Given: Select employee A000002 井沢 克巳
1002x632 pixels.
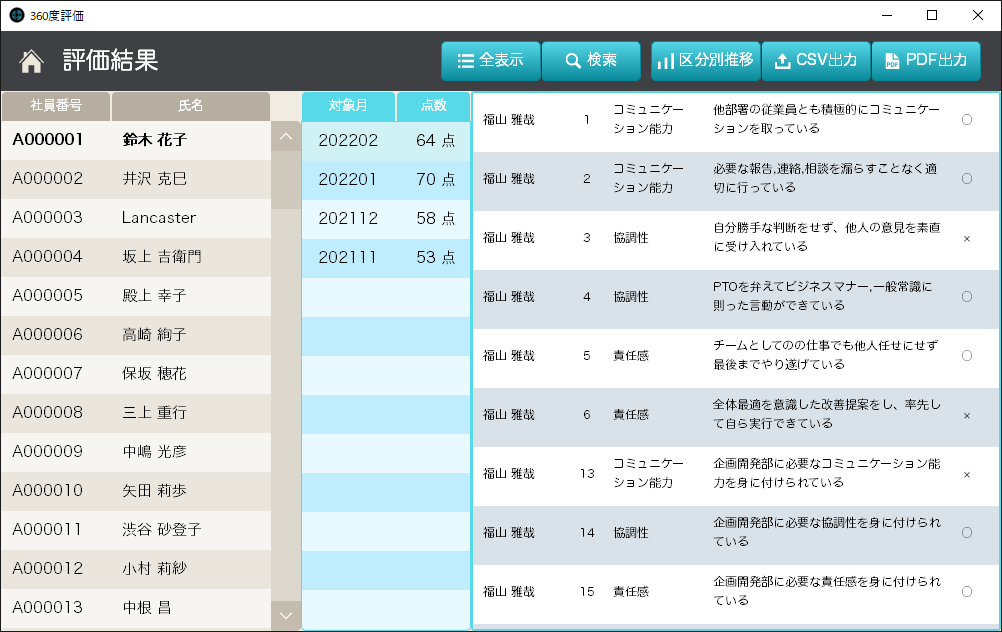Looking at the screenshot, I should (135, 179).
